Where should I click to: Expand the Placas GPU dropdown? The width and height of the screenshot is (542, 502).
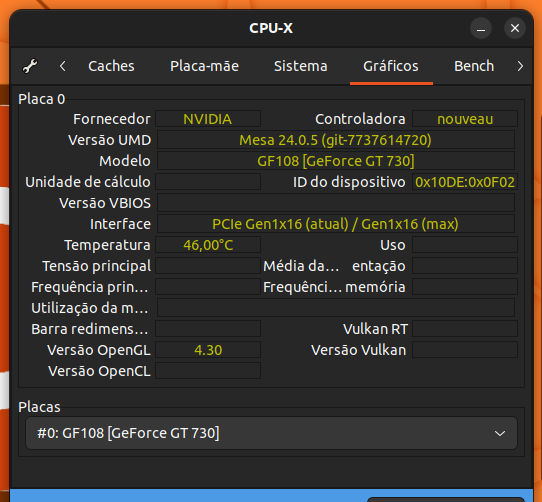point(271,433)
